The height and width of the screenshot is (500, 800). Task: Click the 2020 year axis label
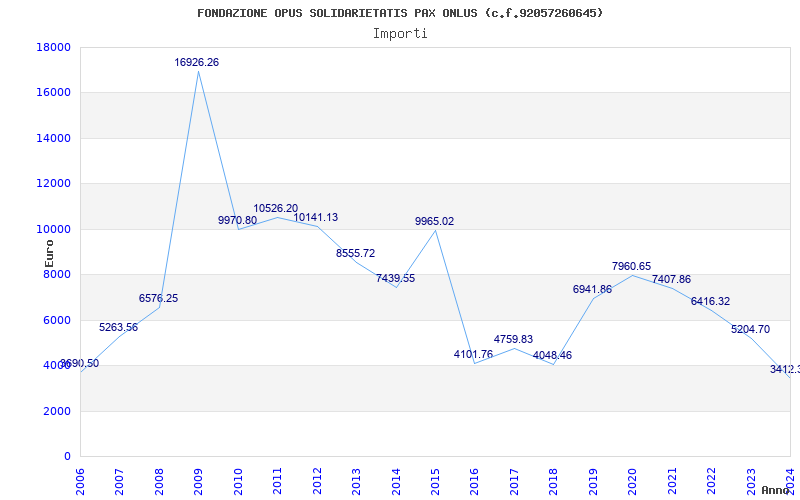pos(633,481)
